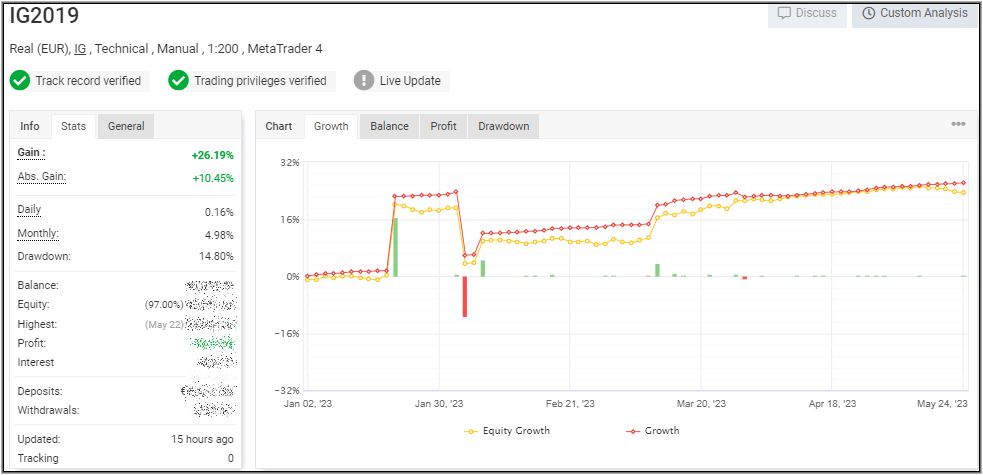Click the Gain stat label
The height and width of the screenshot is (475, 983).
[x=32, y=153]
